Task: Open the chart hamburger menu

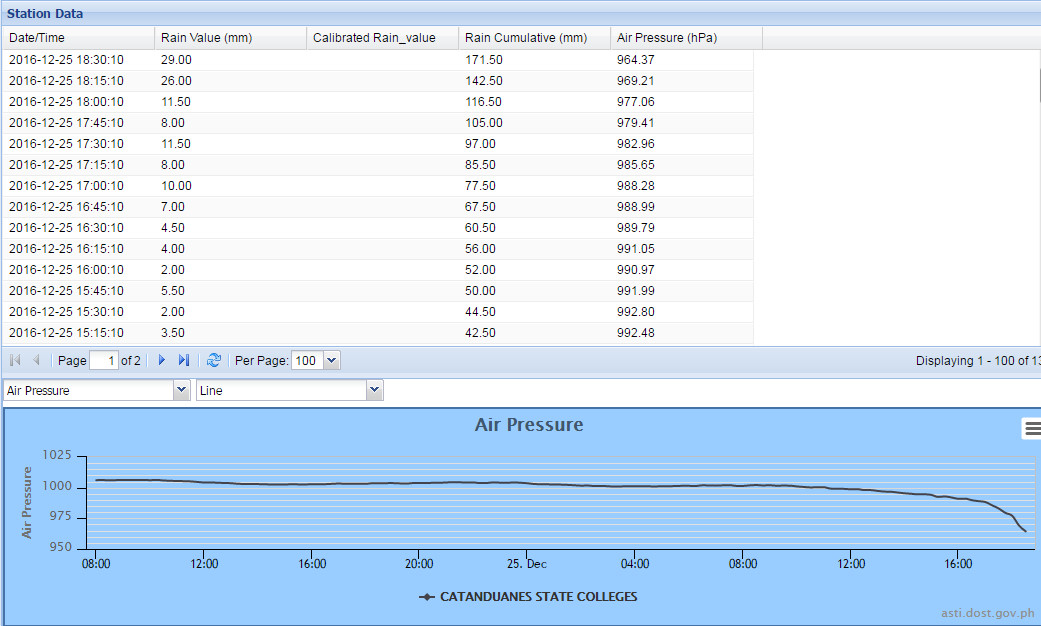Action: tap(1031, 428)
